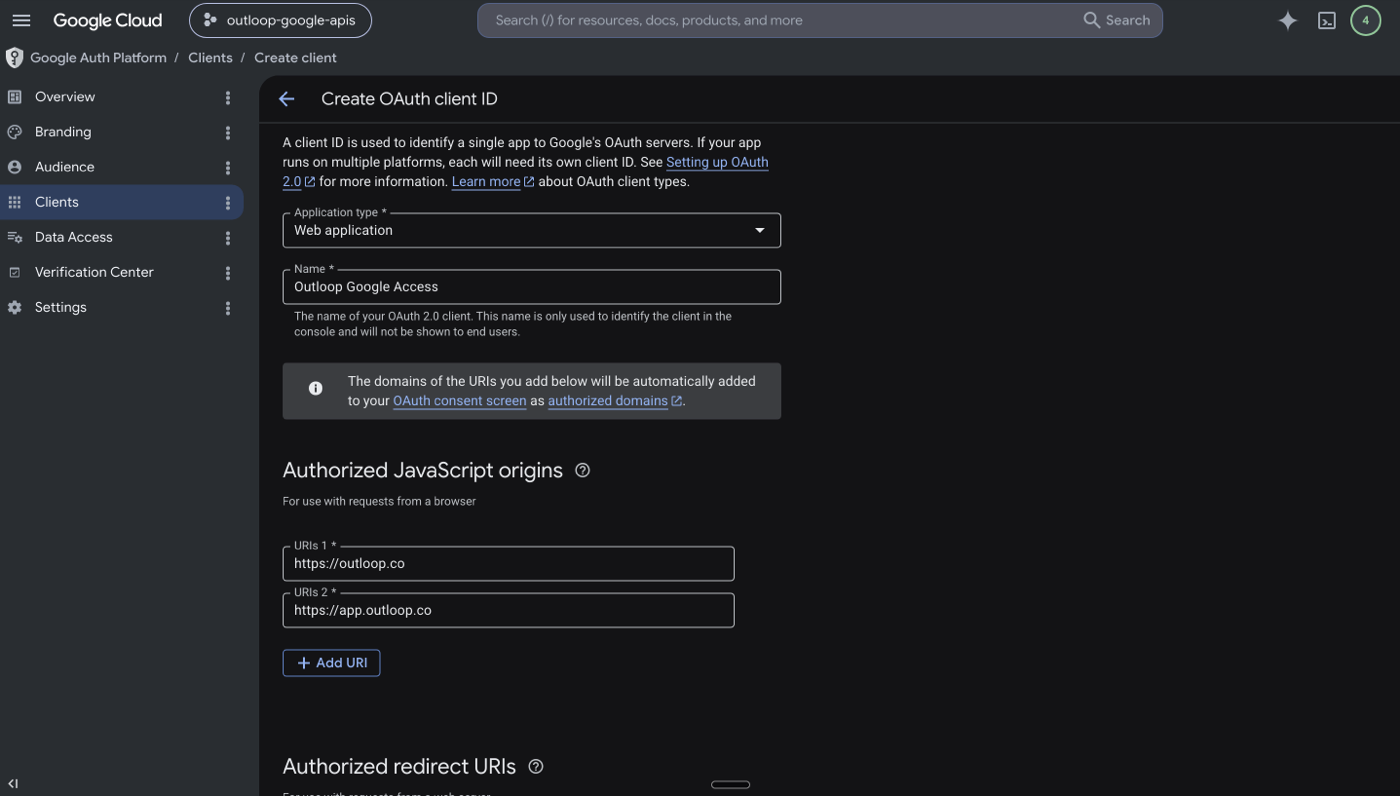The height and width of the screenshot is (796, 1400).
Task: Click the Create client breadcrumb text
Action: tap(295, 58)
